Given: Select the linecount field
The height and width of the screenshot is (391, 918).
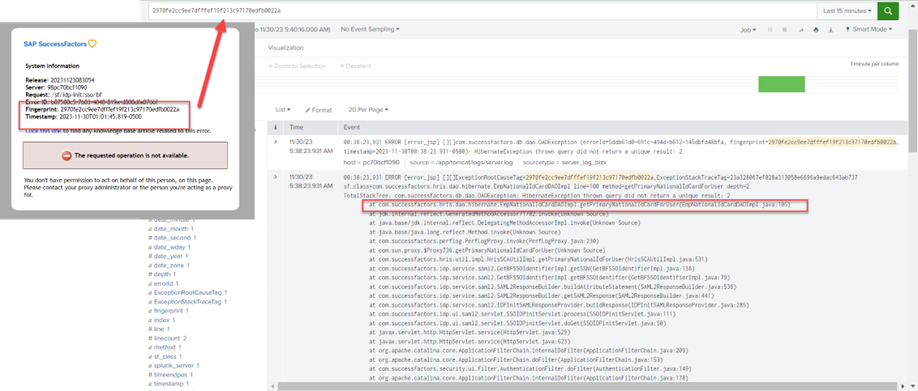Looking at the screenshot, I should click(167, 338).
